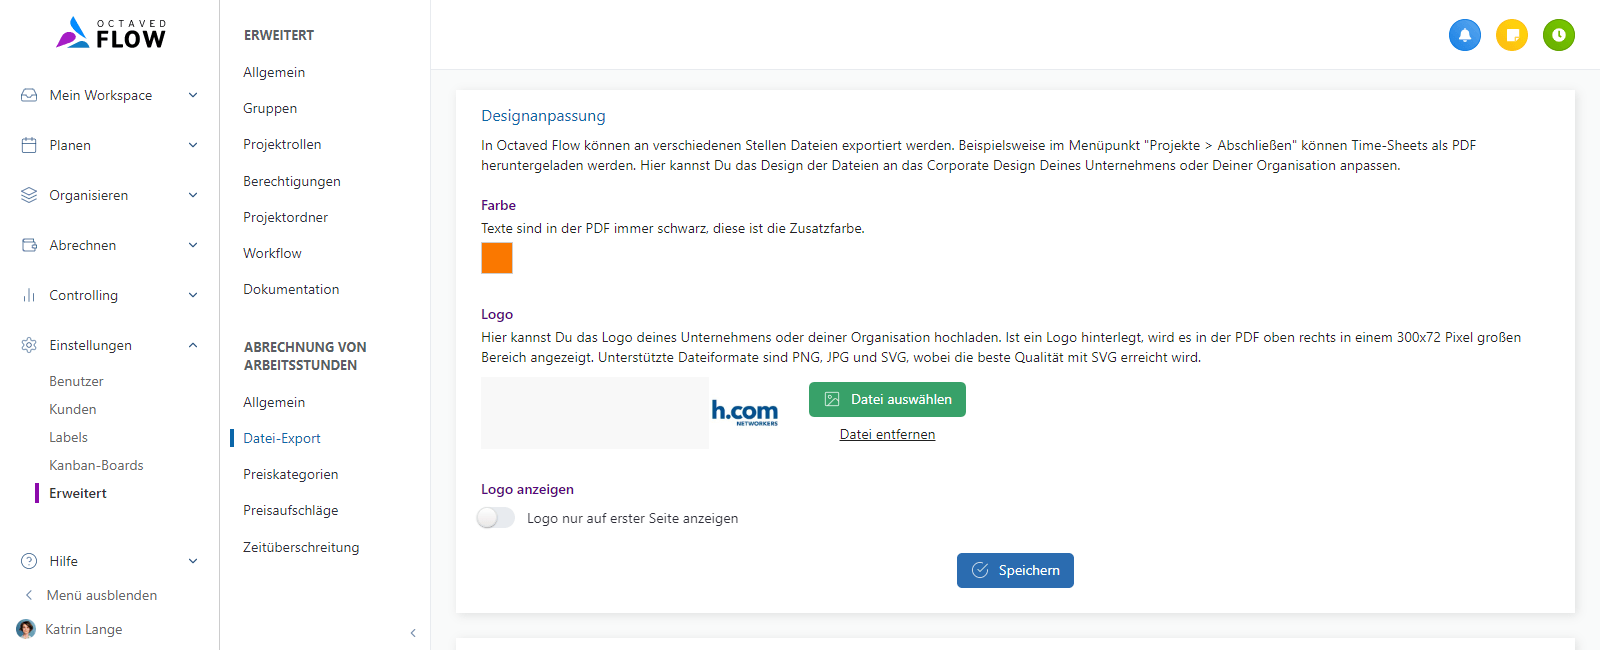Click the Controlling bar chart icon
This screenshot has width=1600, height=650.
(x=29, y=295)
